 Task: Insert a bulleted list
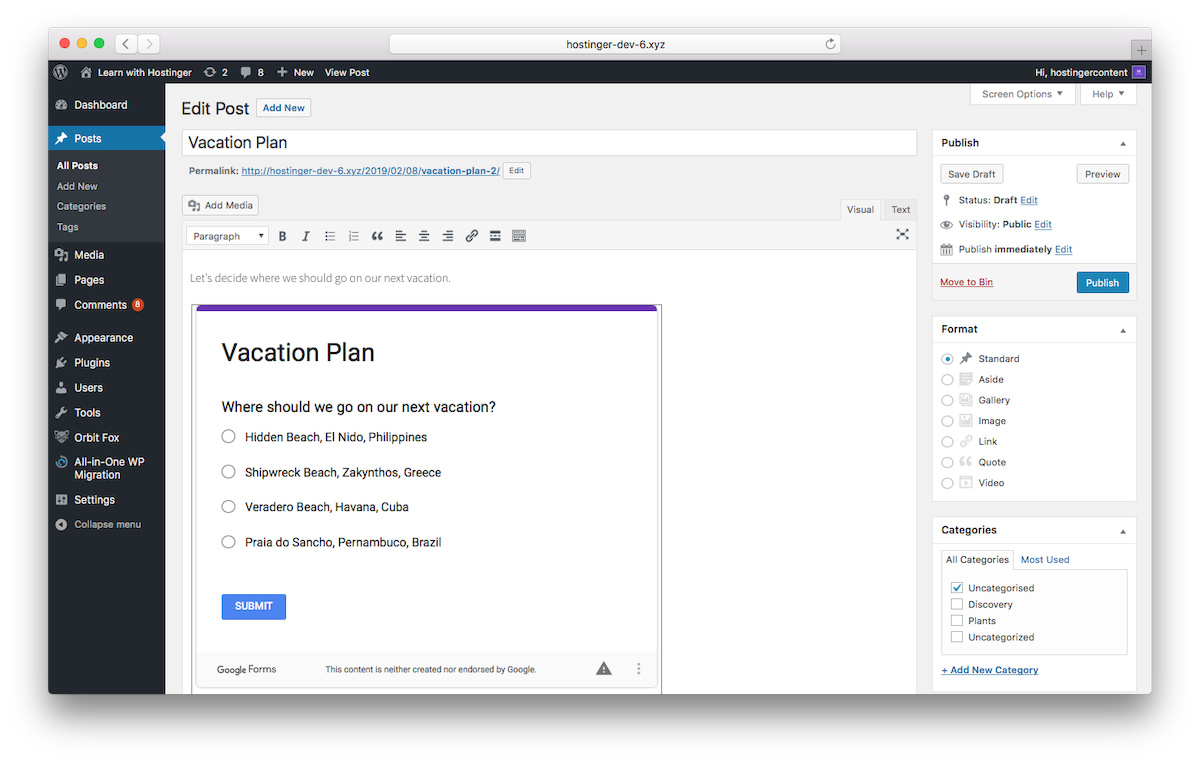pos(330,236)
